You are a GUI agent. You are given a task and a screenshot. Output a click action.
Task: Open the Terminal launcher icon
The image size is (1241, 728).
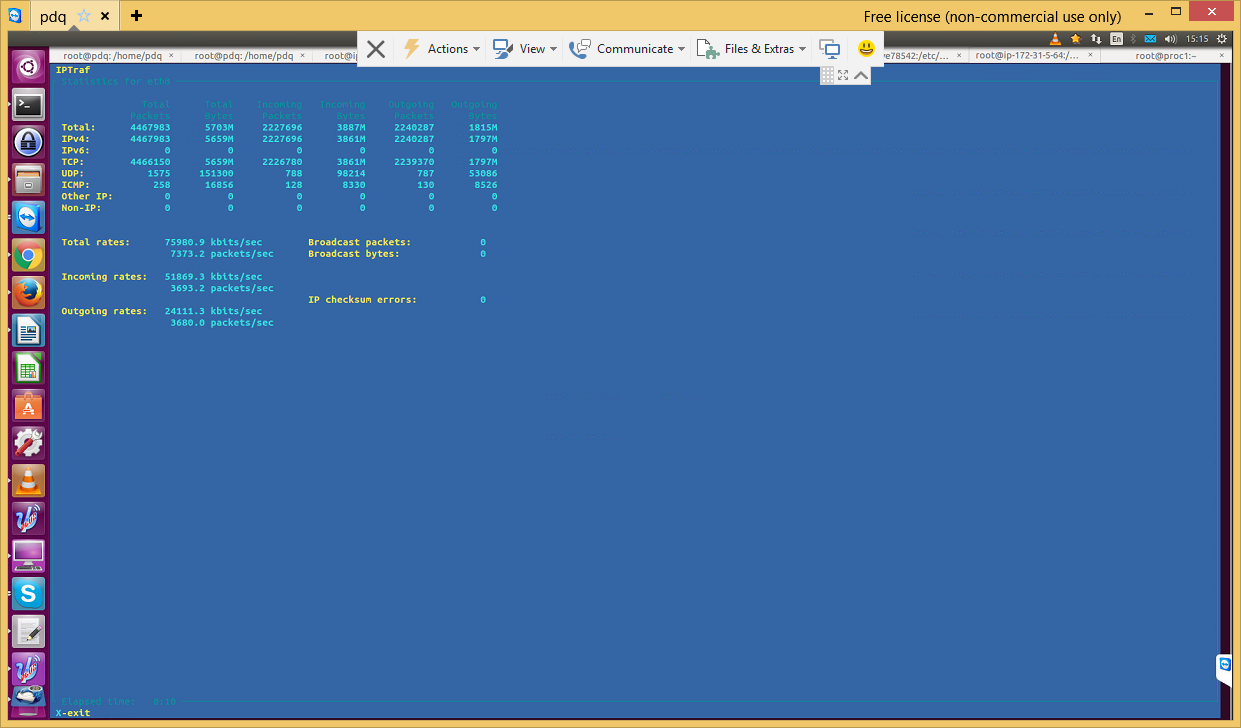28,104
